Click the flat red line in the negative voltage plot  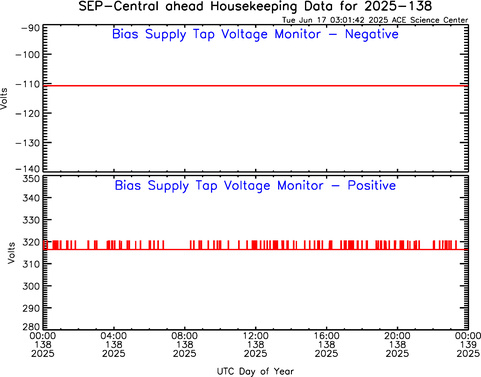click(256, 86)
